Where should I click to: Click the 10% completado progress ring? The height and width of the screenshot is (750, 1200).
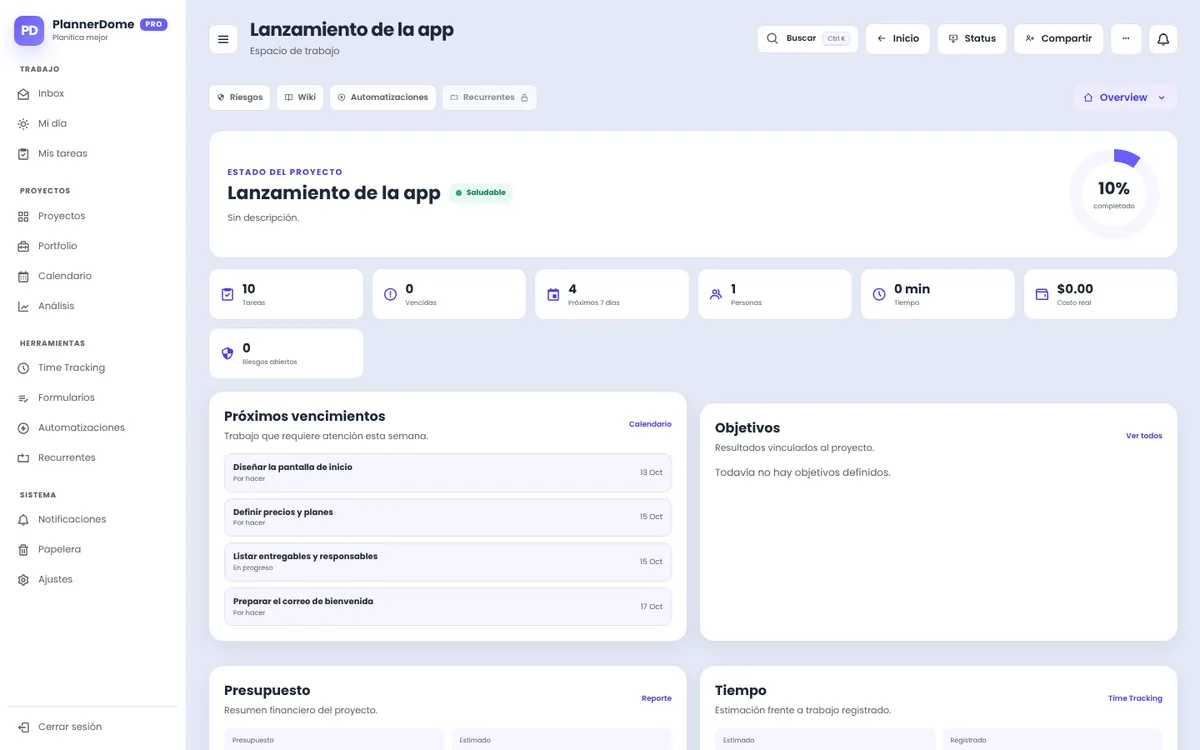1114,194
